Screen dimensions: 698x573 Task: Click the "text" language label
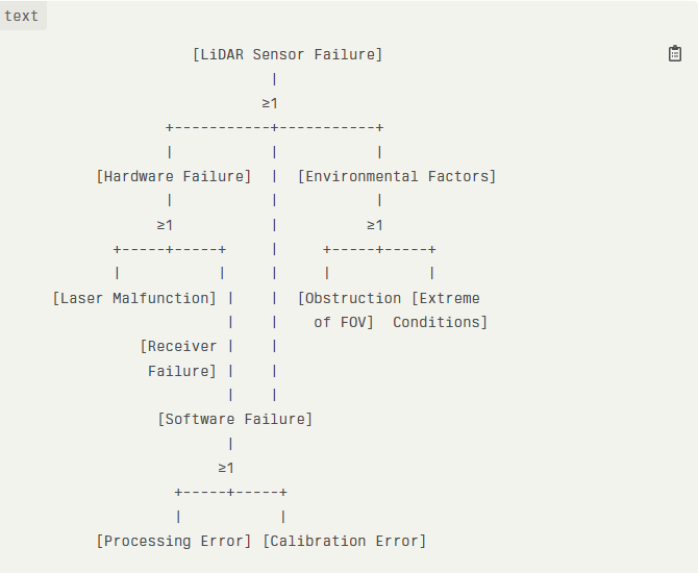coord(21,16)
